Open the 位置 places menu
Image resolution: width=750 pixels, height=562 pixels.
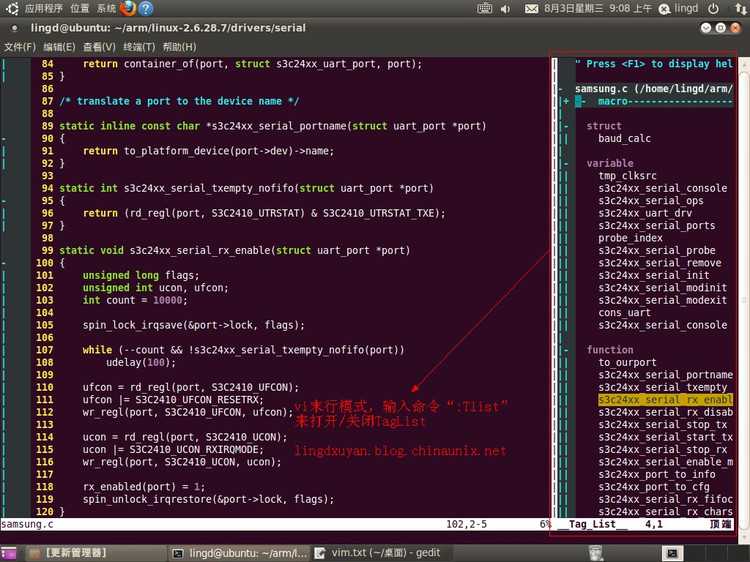tap(79, 8)
